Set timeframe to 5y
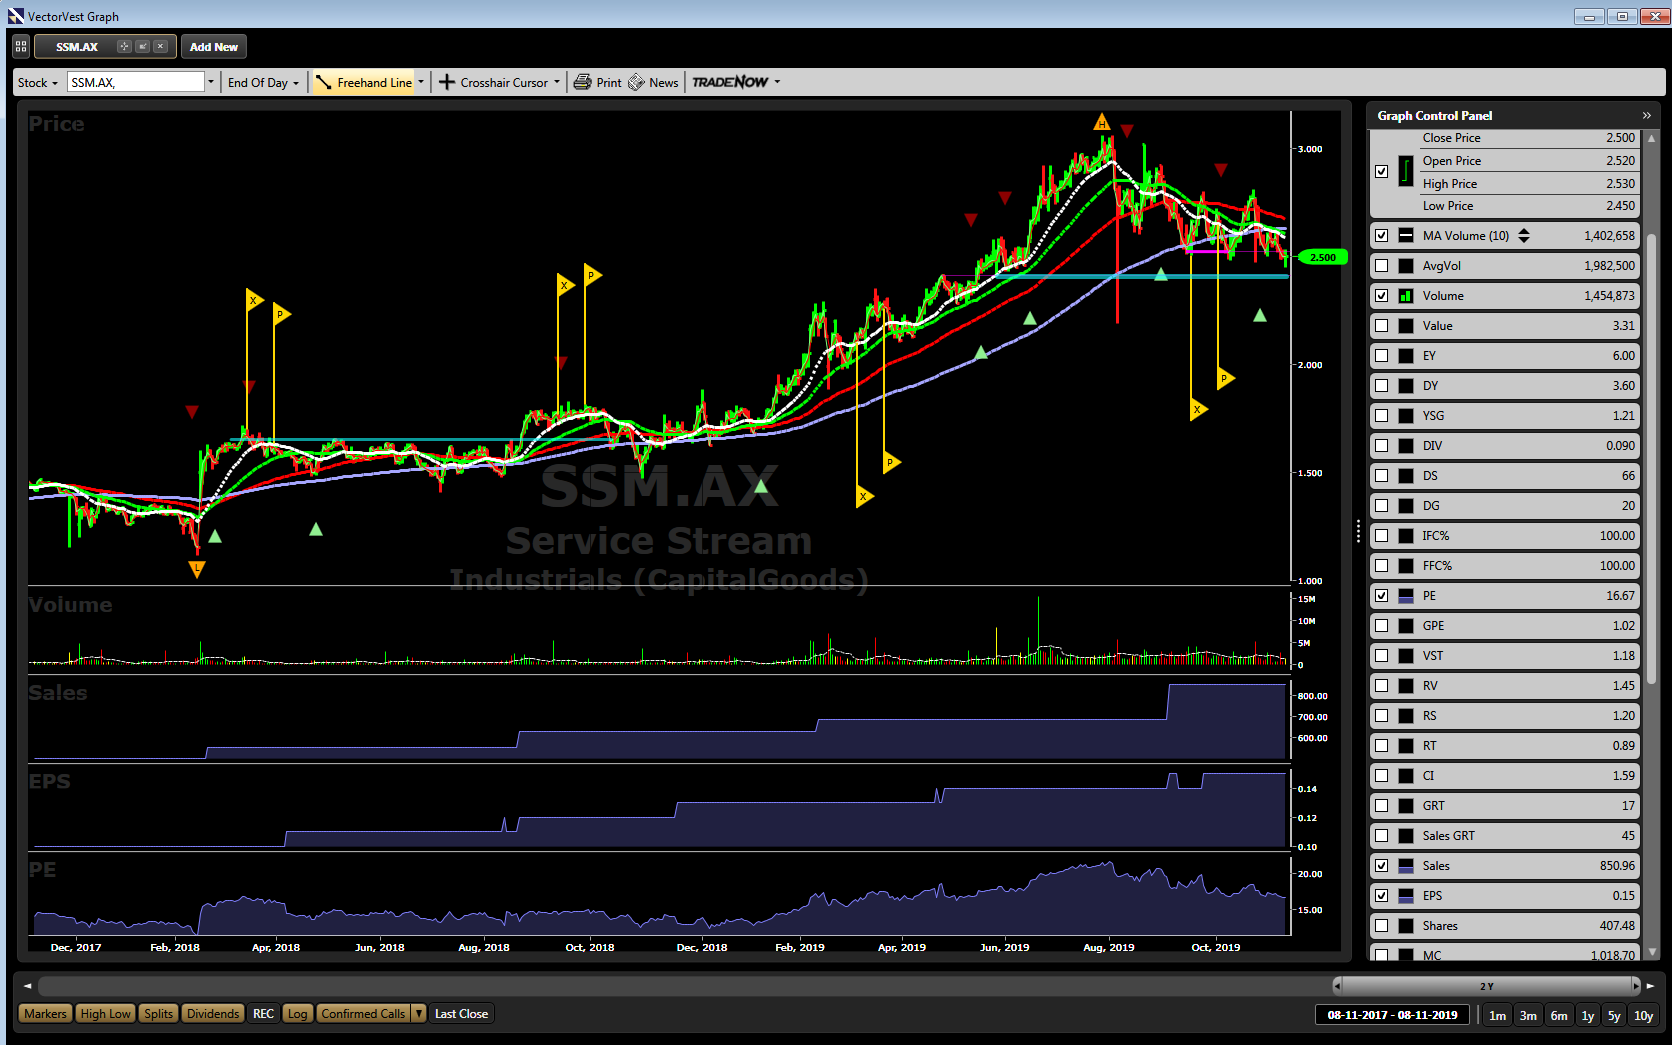 coord(1614,1015)
